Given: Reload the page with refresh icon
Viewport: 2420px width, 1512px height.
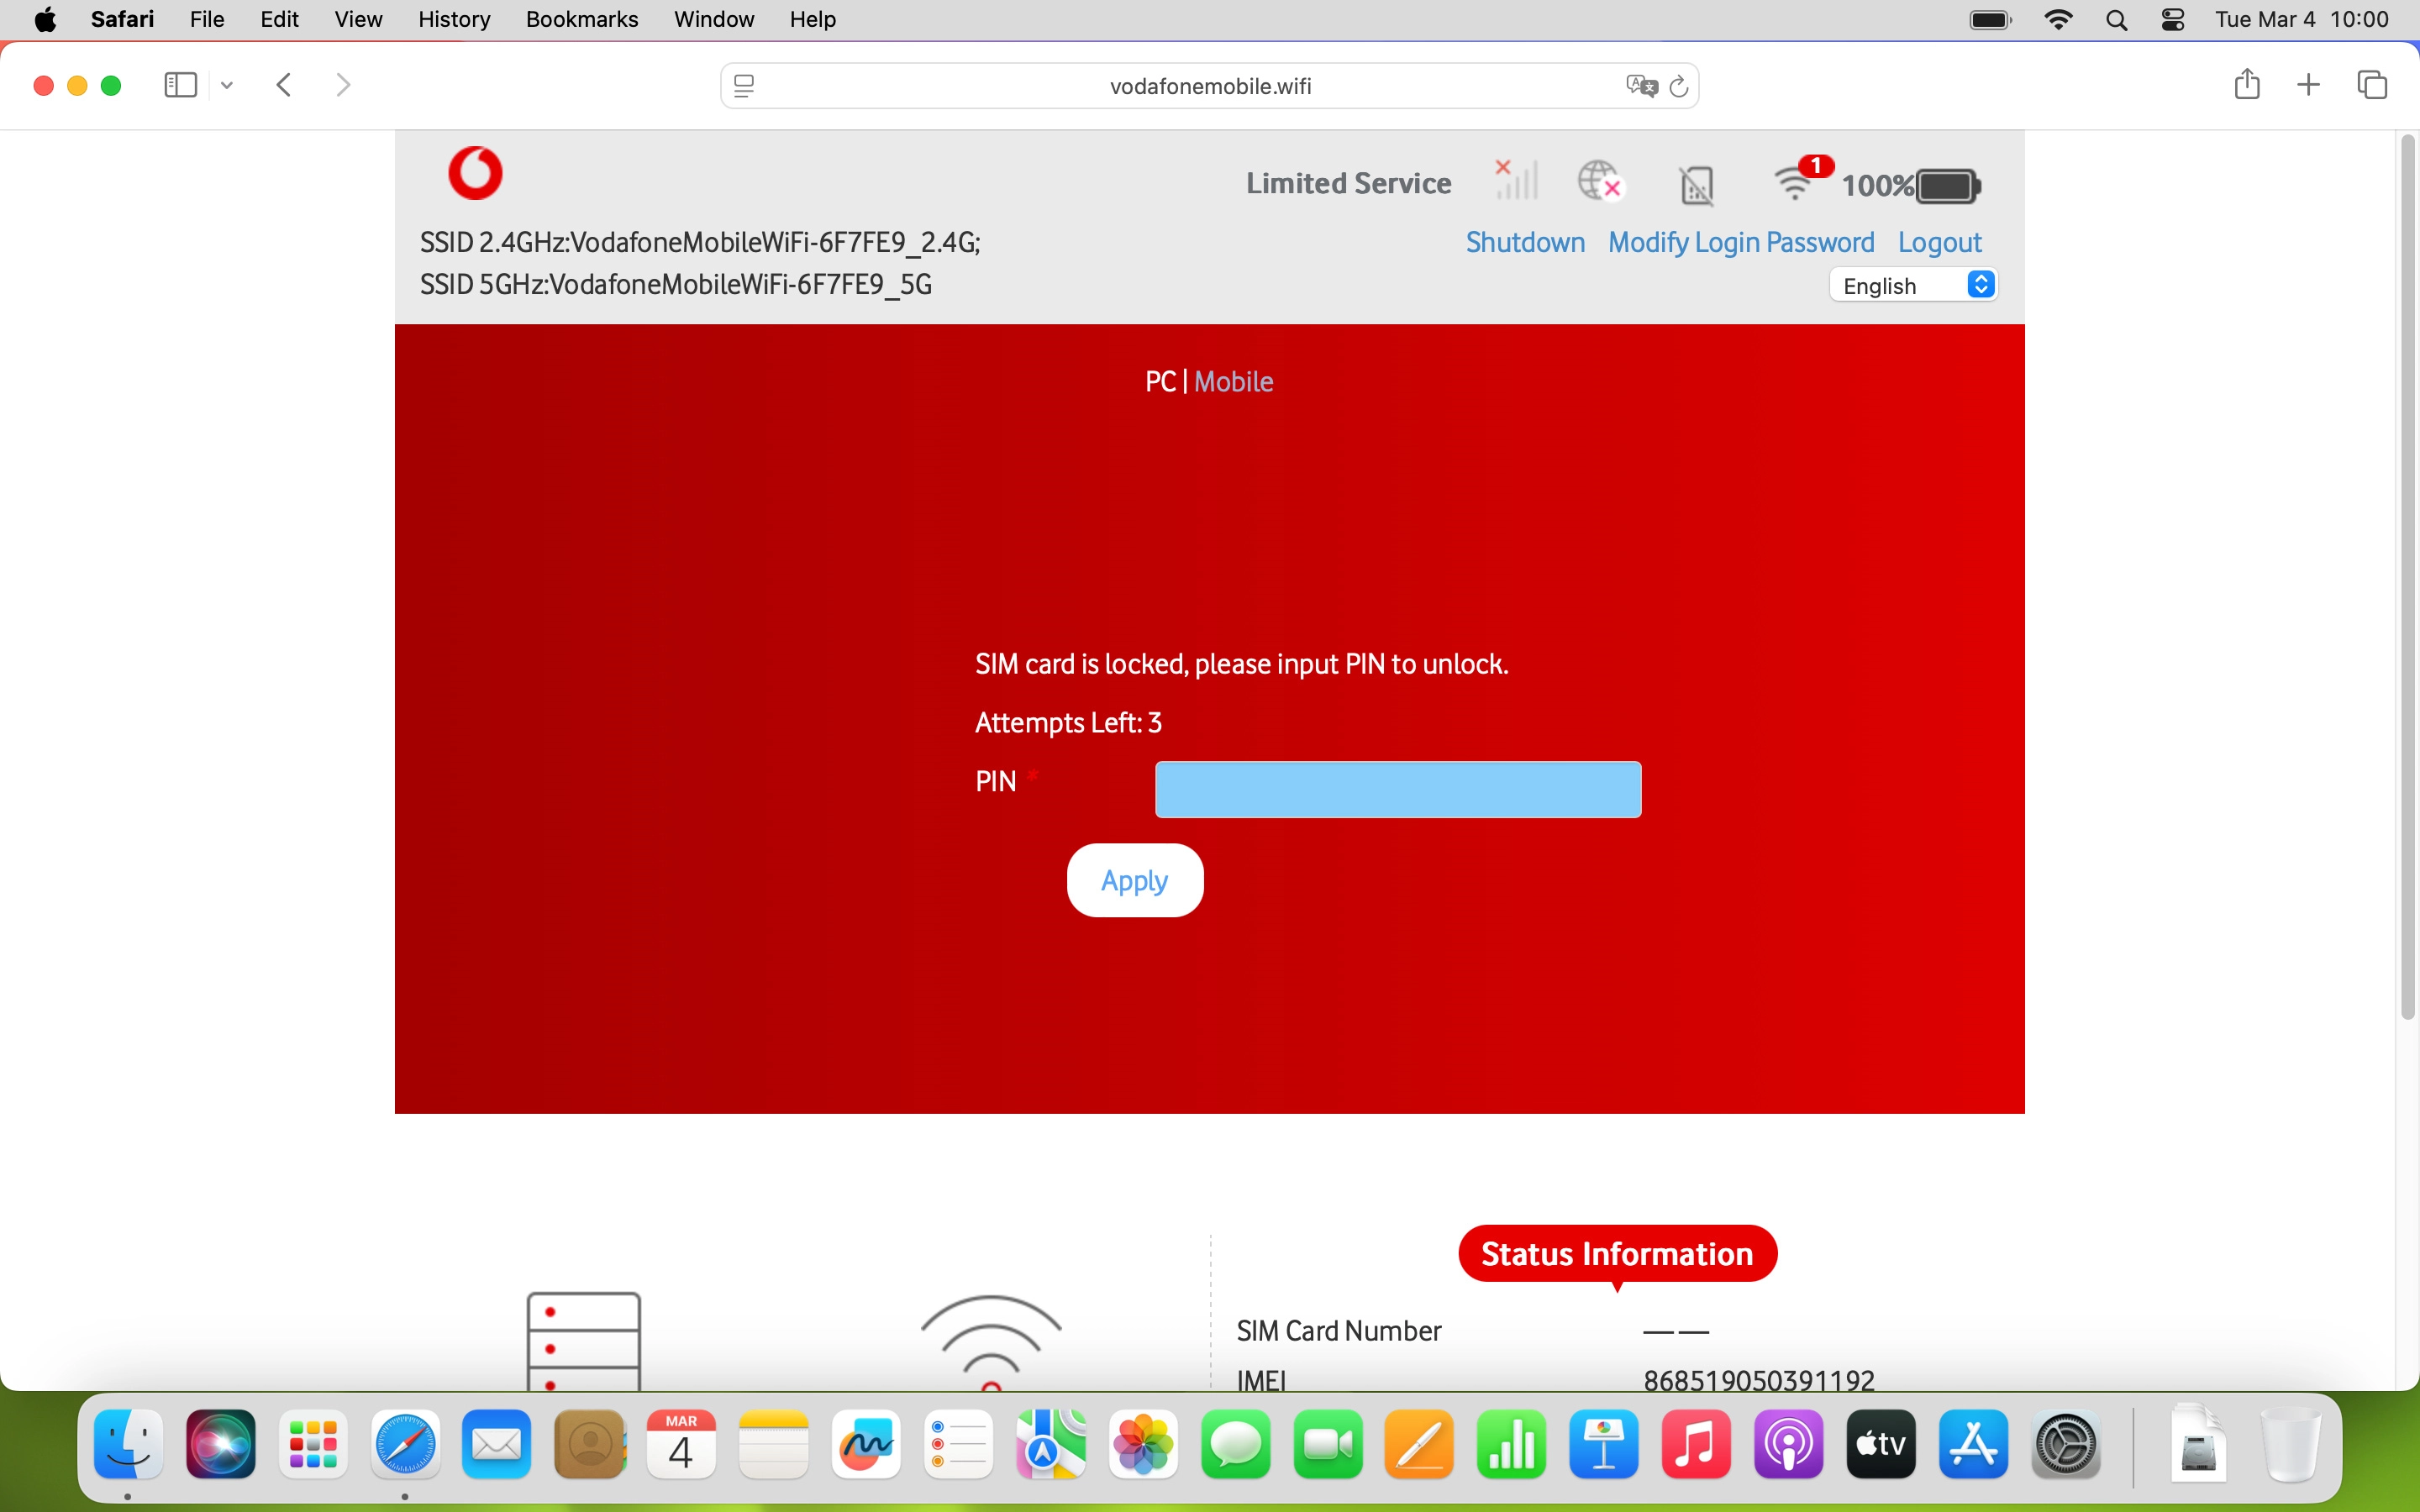Looking at the screenshot, I should [1679, 86].
